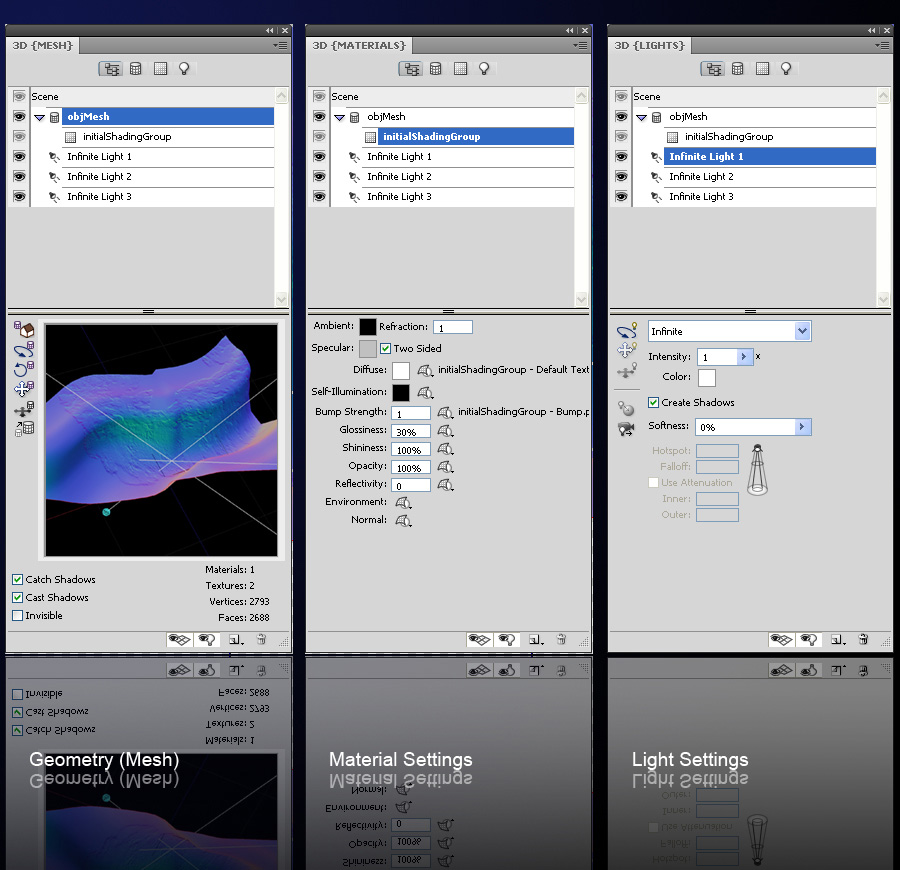
Task: Enable the Invisible checkbox
Action: tap(18, 616)
